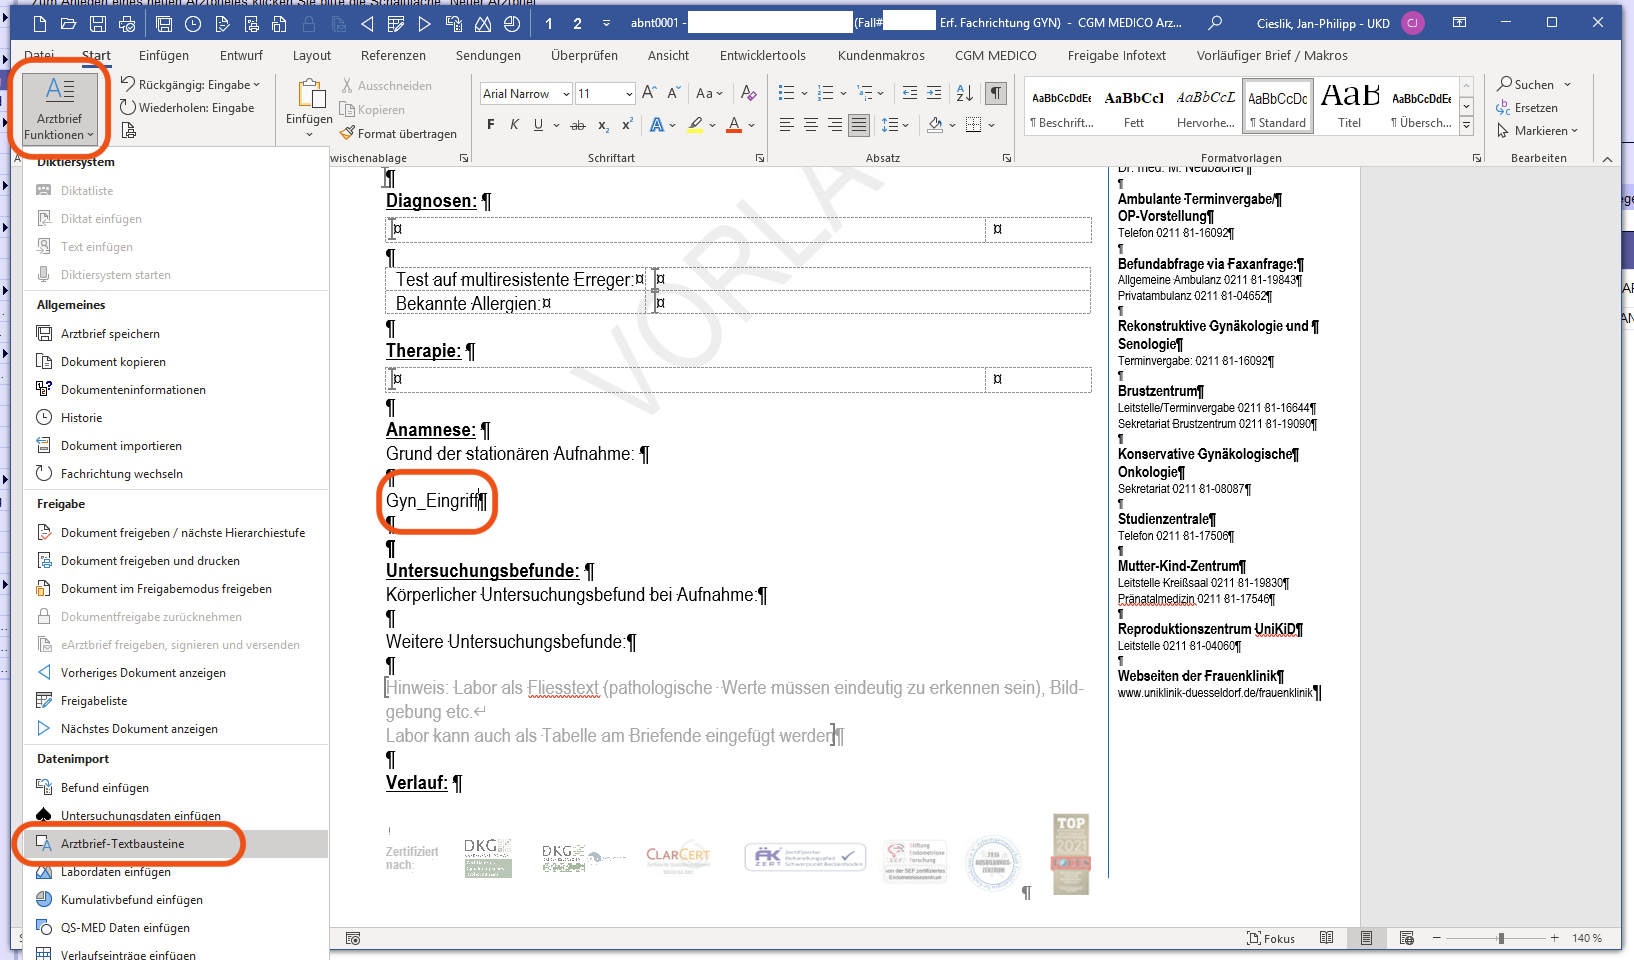Click the strikethrough formatting icon
The height and width of the screenshot is (960, 1634).
pos(577,125)
